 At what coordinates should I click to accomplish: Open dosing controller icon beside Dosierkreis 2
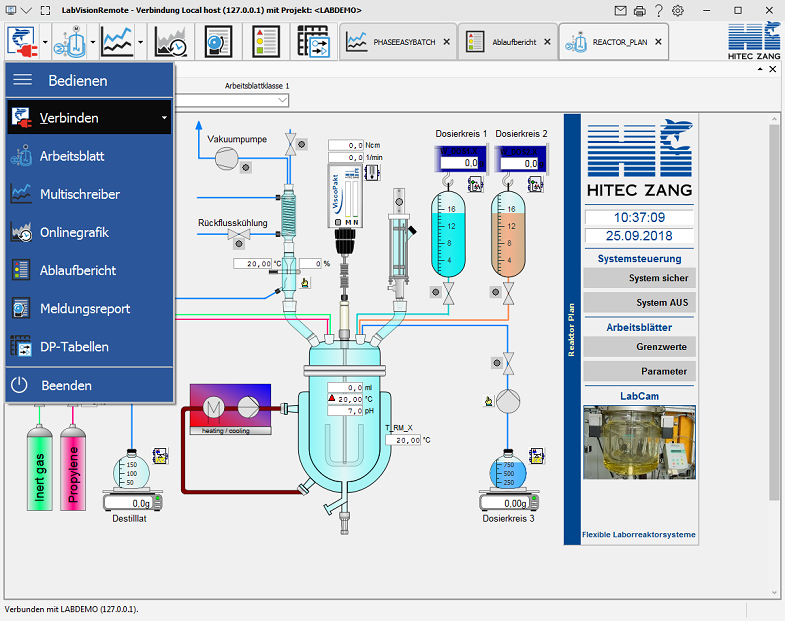coord(535,185)
